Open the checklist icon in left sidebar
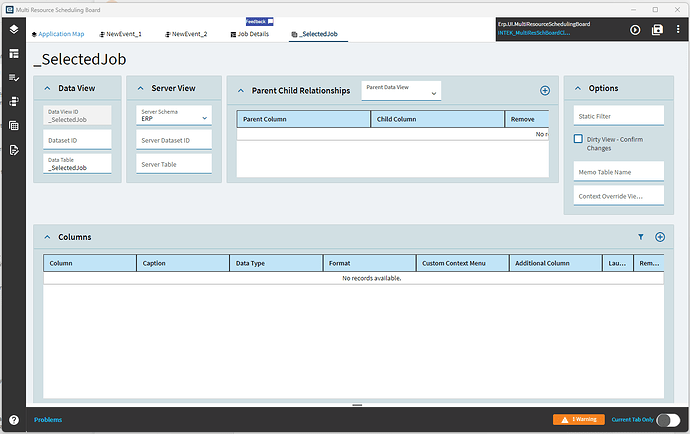The image size is (690, 434). pyautogui.click(x=14, y=78)
